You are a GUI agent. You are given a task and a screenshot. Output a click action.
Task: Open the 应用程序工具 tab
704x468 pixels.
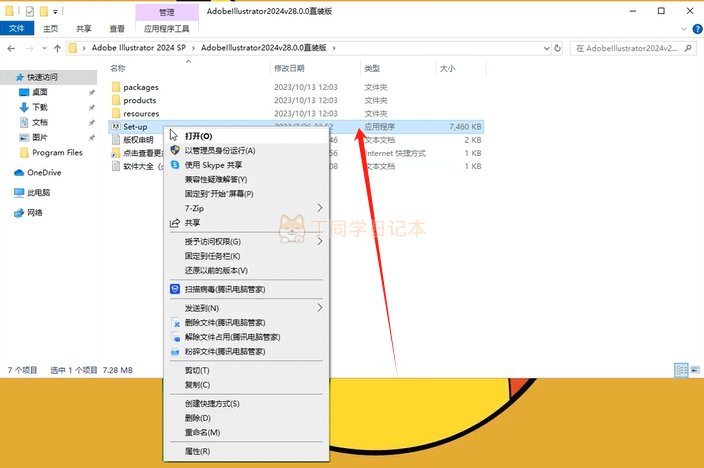pos(167,29)
